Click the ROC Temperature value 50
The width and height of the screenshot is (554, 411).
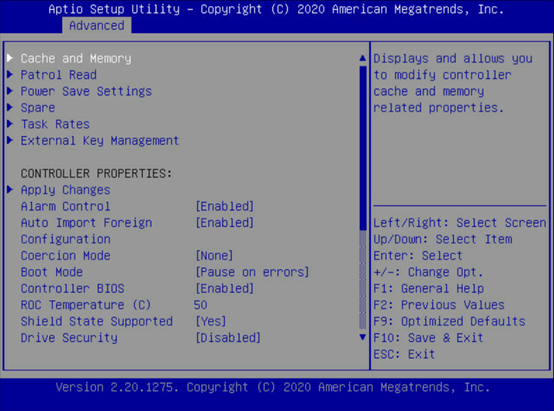point(200,305)
